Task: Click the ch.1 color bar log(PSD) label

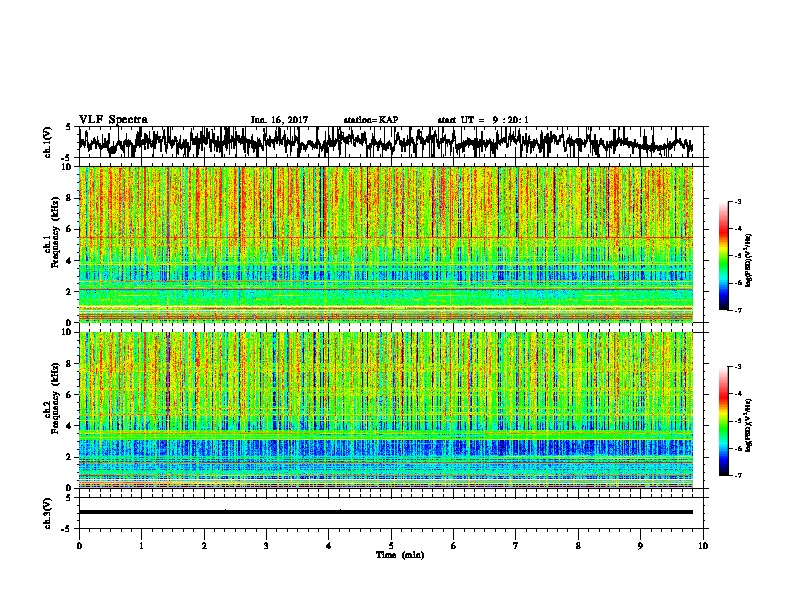Action: click(x=748, y=261)
